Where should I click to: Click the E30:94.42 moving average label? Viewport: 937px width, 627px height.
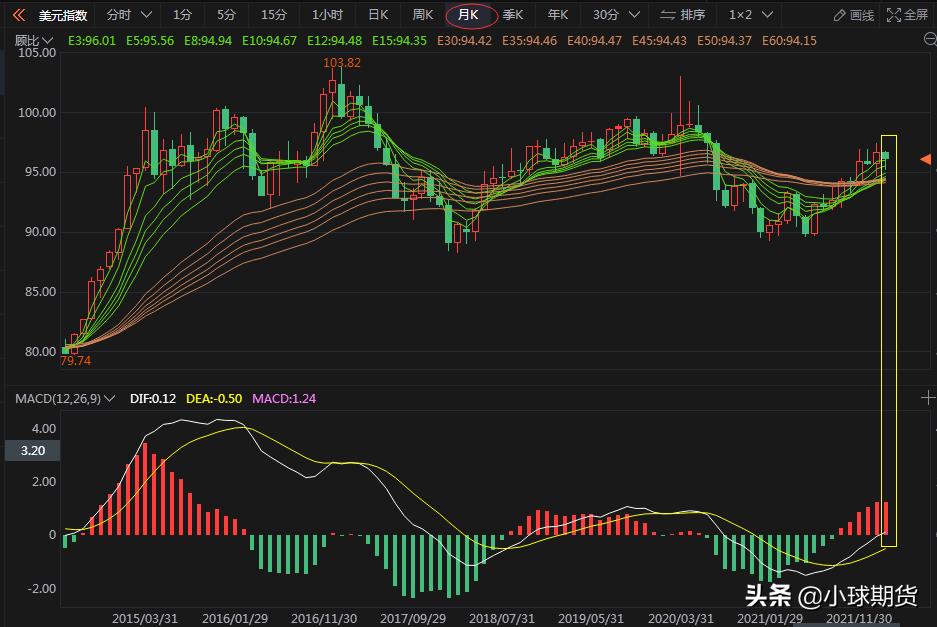tap(464, 41)
